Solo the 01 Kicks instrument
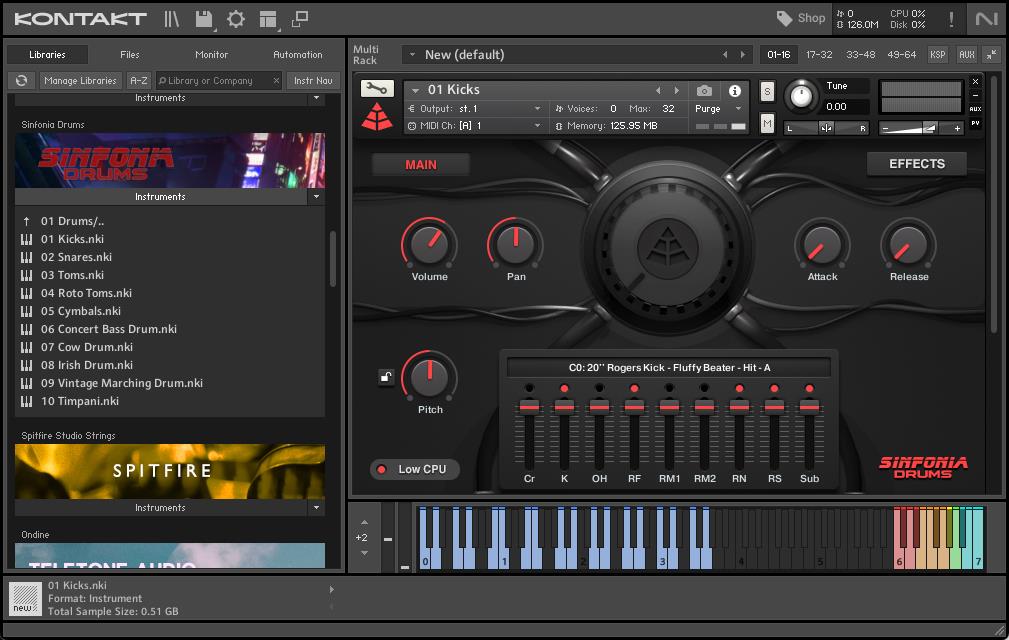Image resolution: width=1009 pixels, height=640 pixels. coord(767,92)
